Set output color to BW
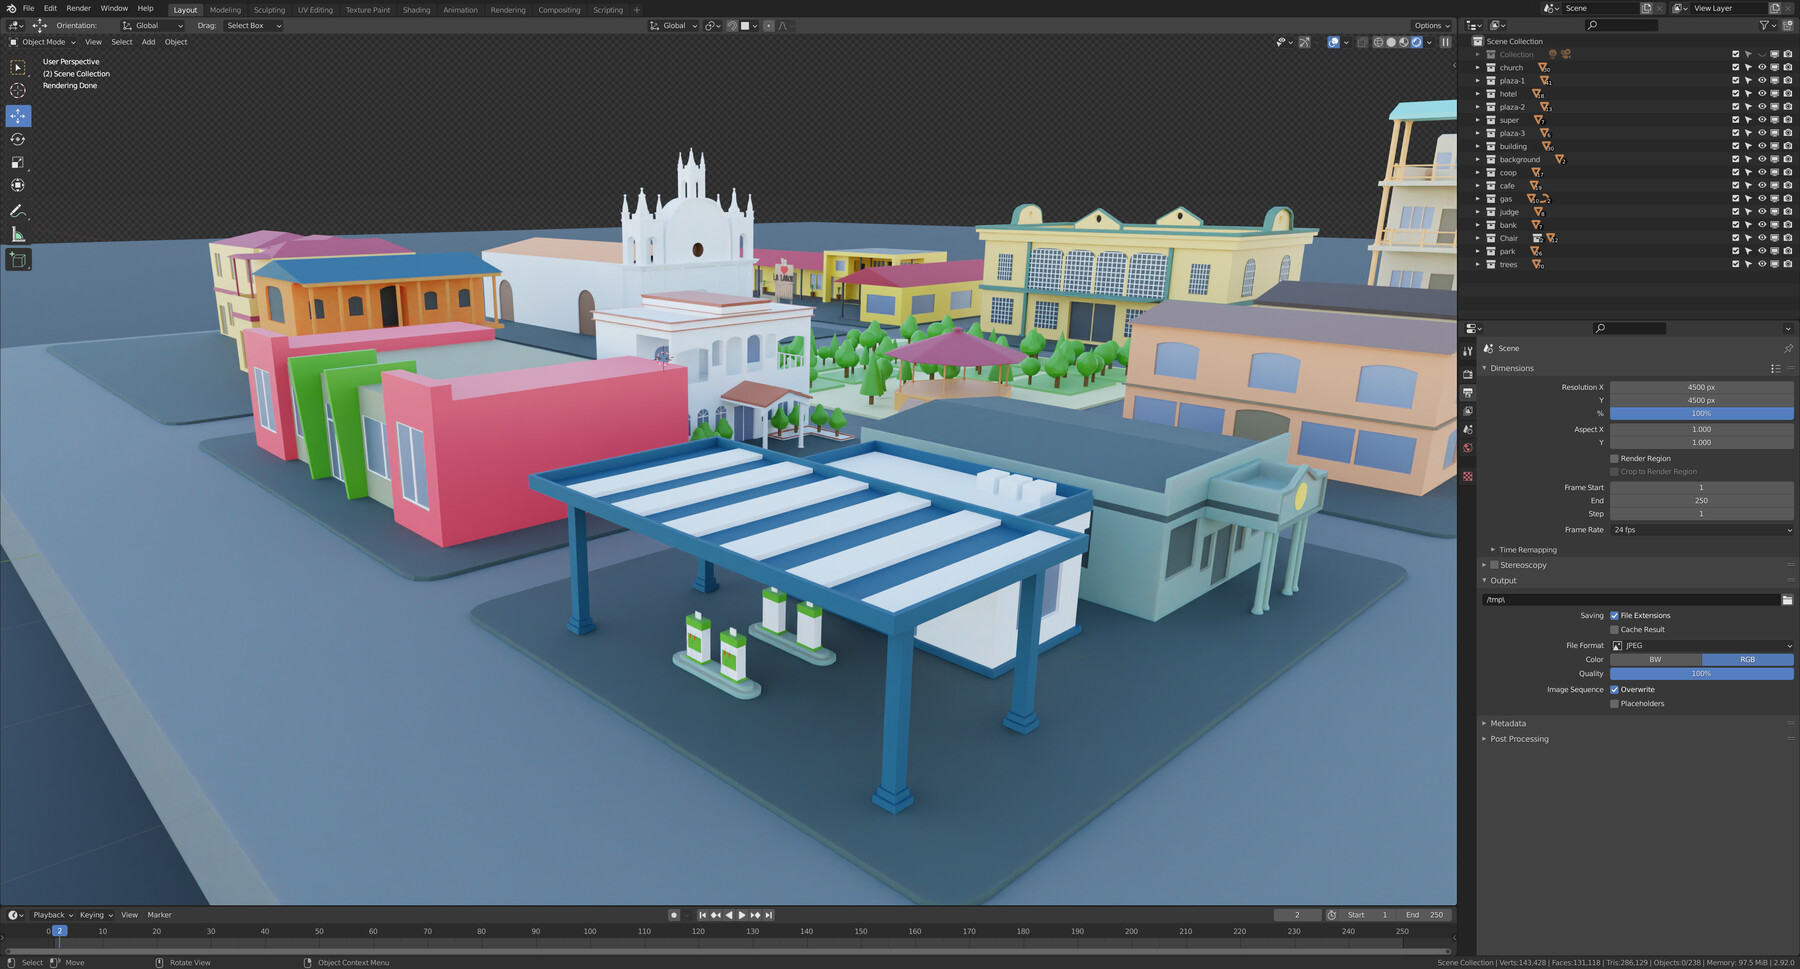 1655,659
